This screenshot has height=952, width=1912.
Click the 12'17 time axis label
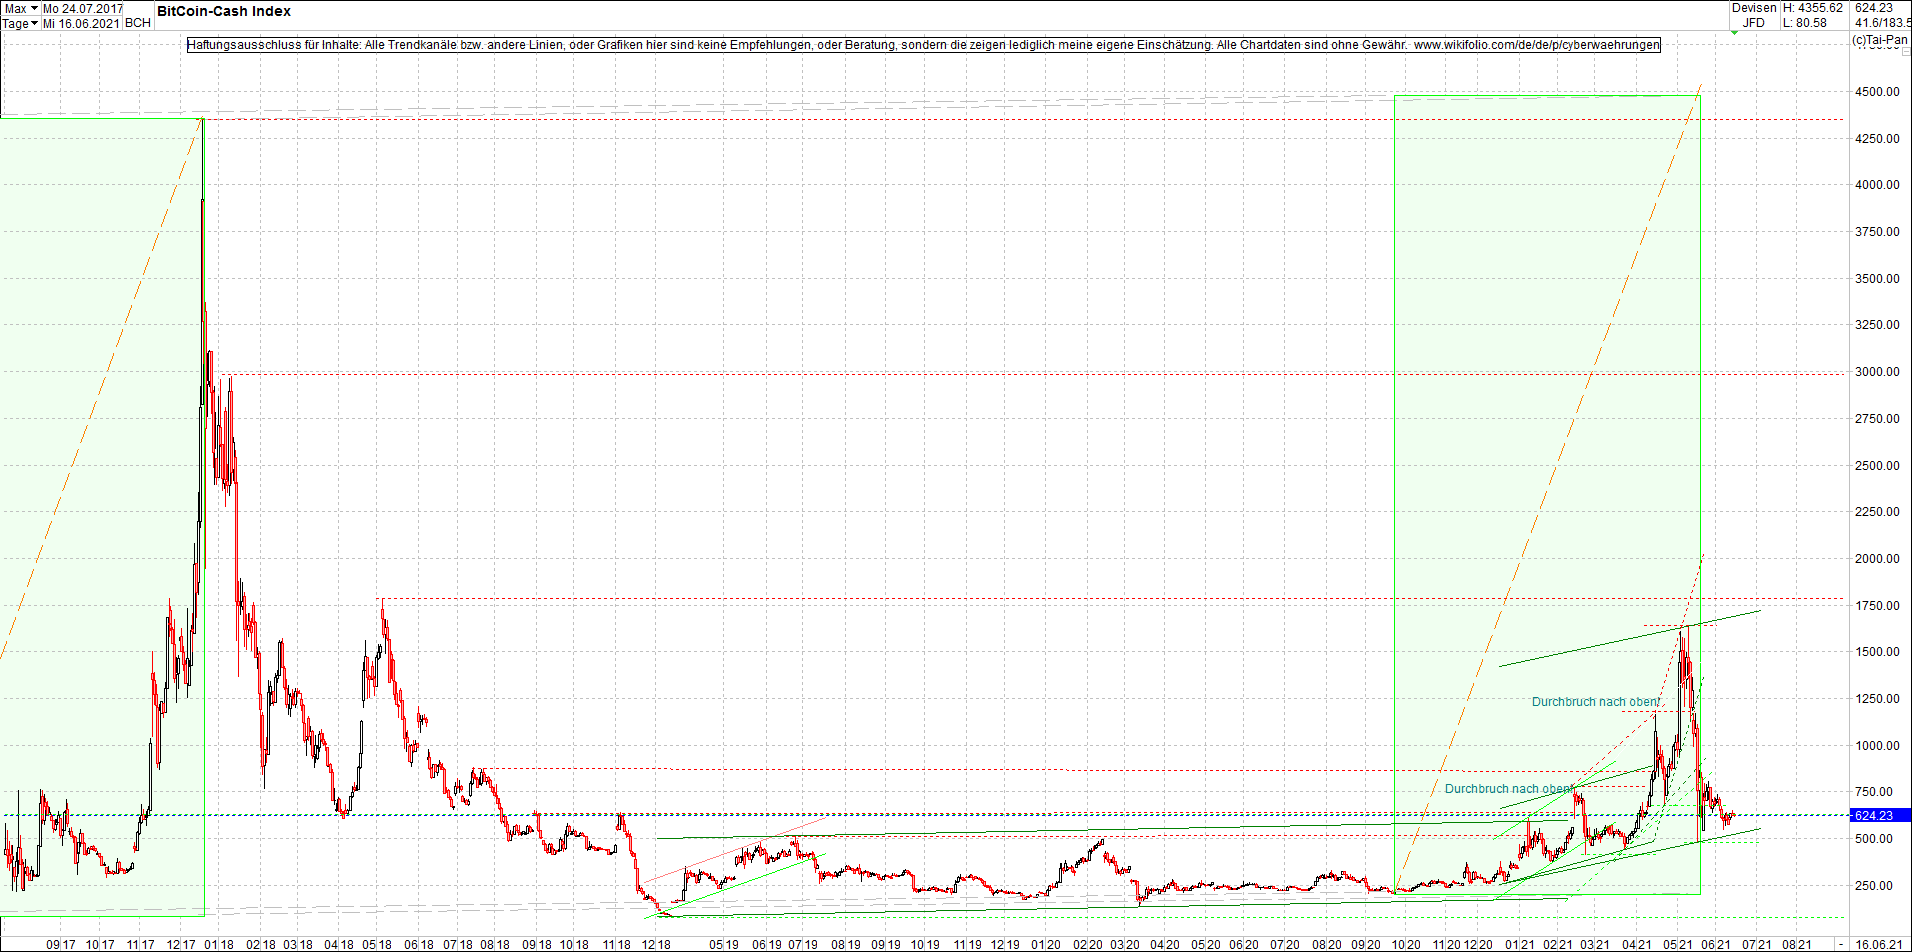[x=181, y=945]
